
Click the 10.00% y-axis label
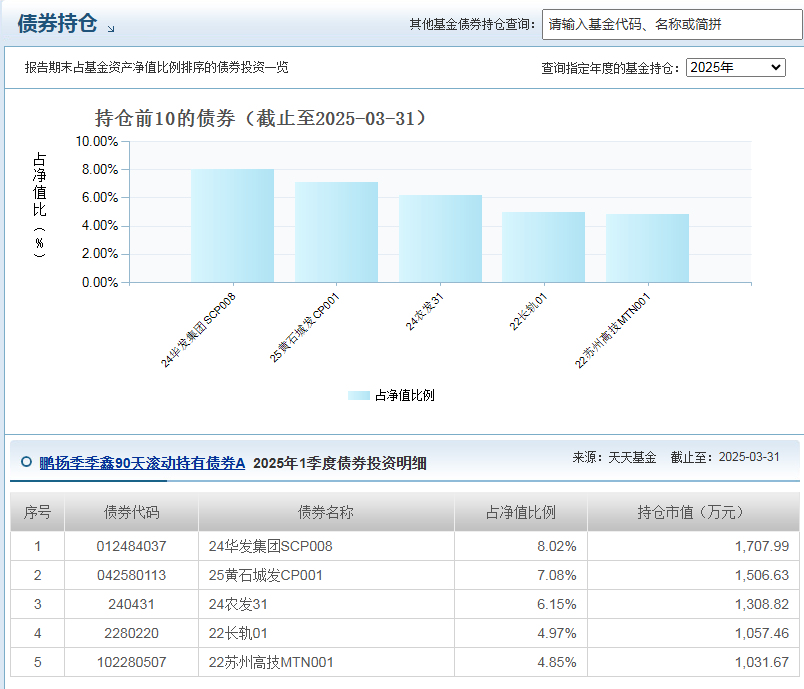point(97,141)
